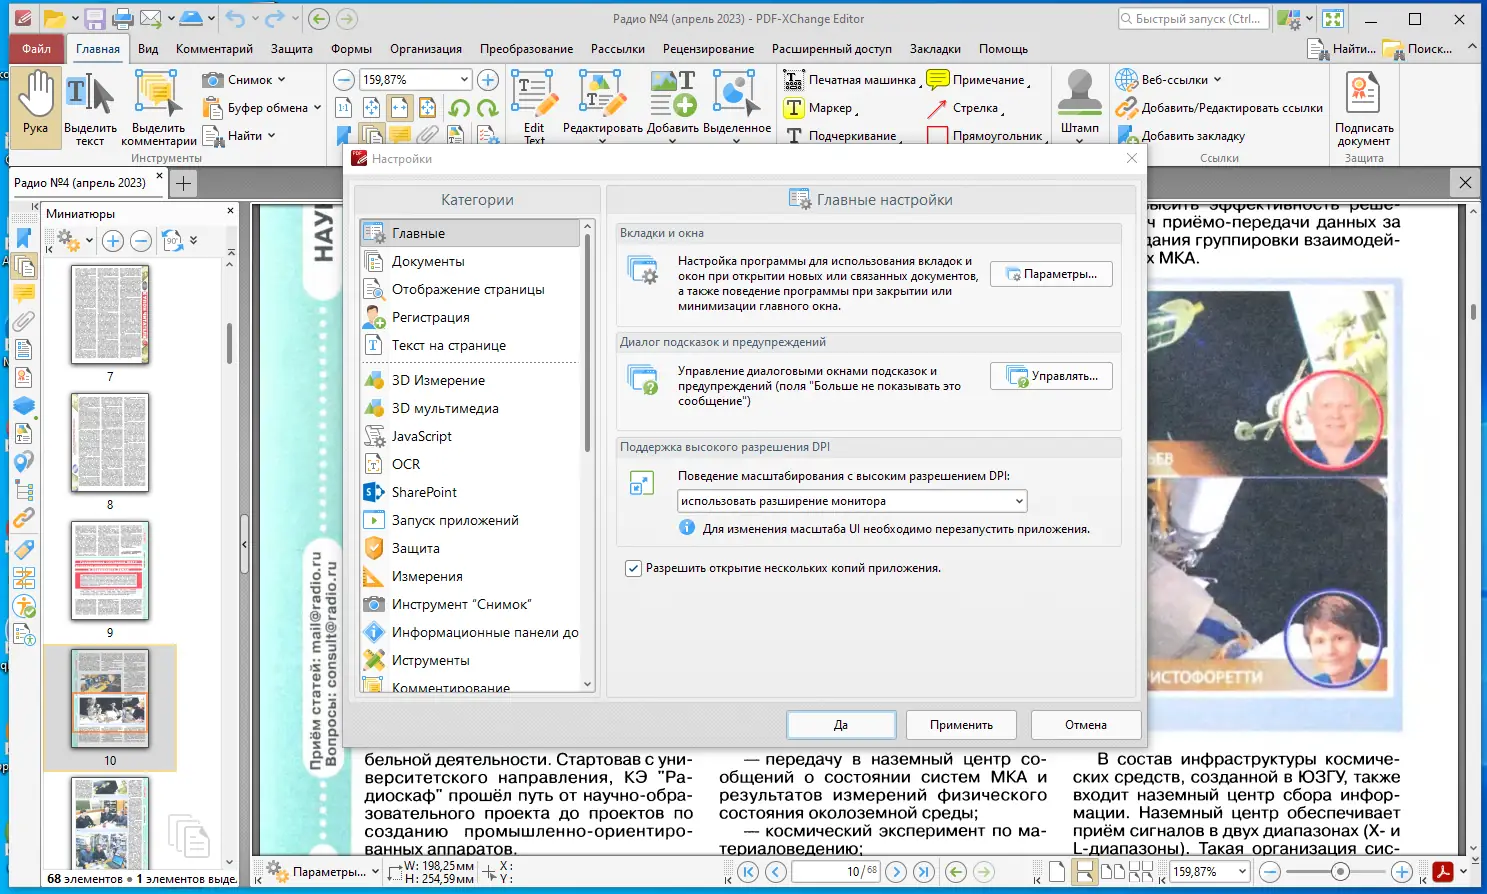This screenshot has height=894, width=1487.
Task: Click the Применить button
Action: (x=961, y=725)
